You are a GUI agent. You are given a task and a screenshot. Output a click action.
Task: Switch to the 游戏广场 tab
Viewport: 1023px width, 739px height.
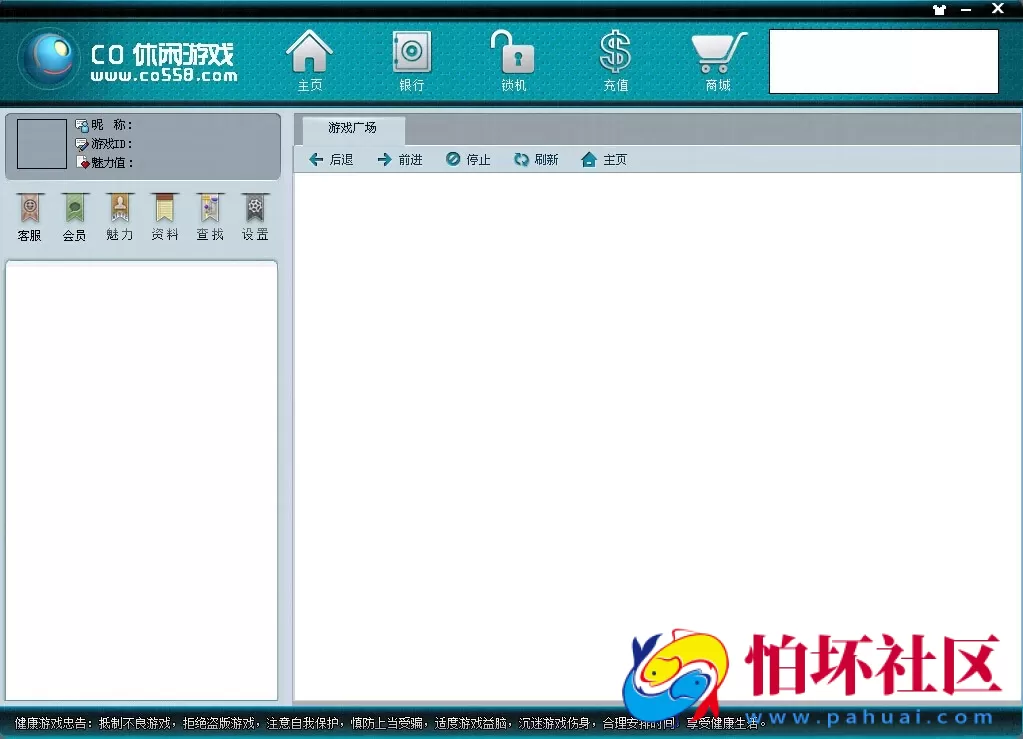(x=352, y=128)
